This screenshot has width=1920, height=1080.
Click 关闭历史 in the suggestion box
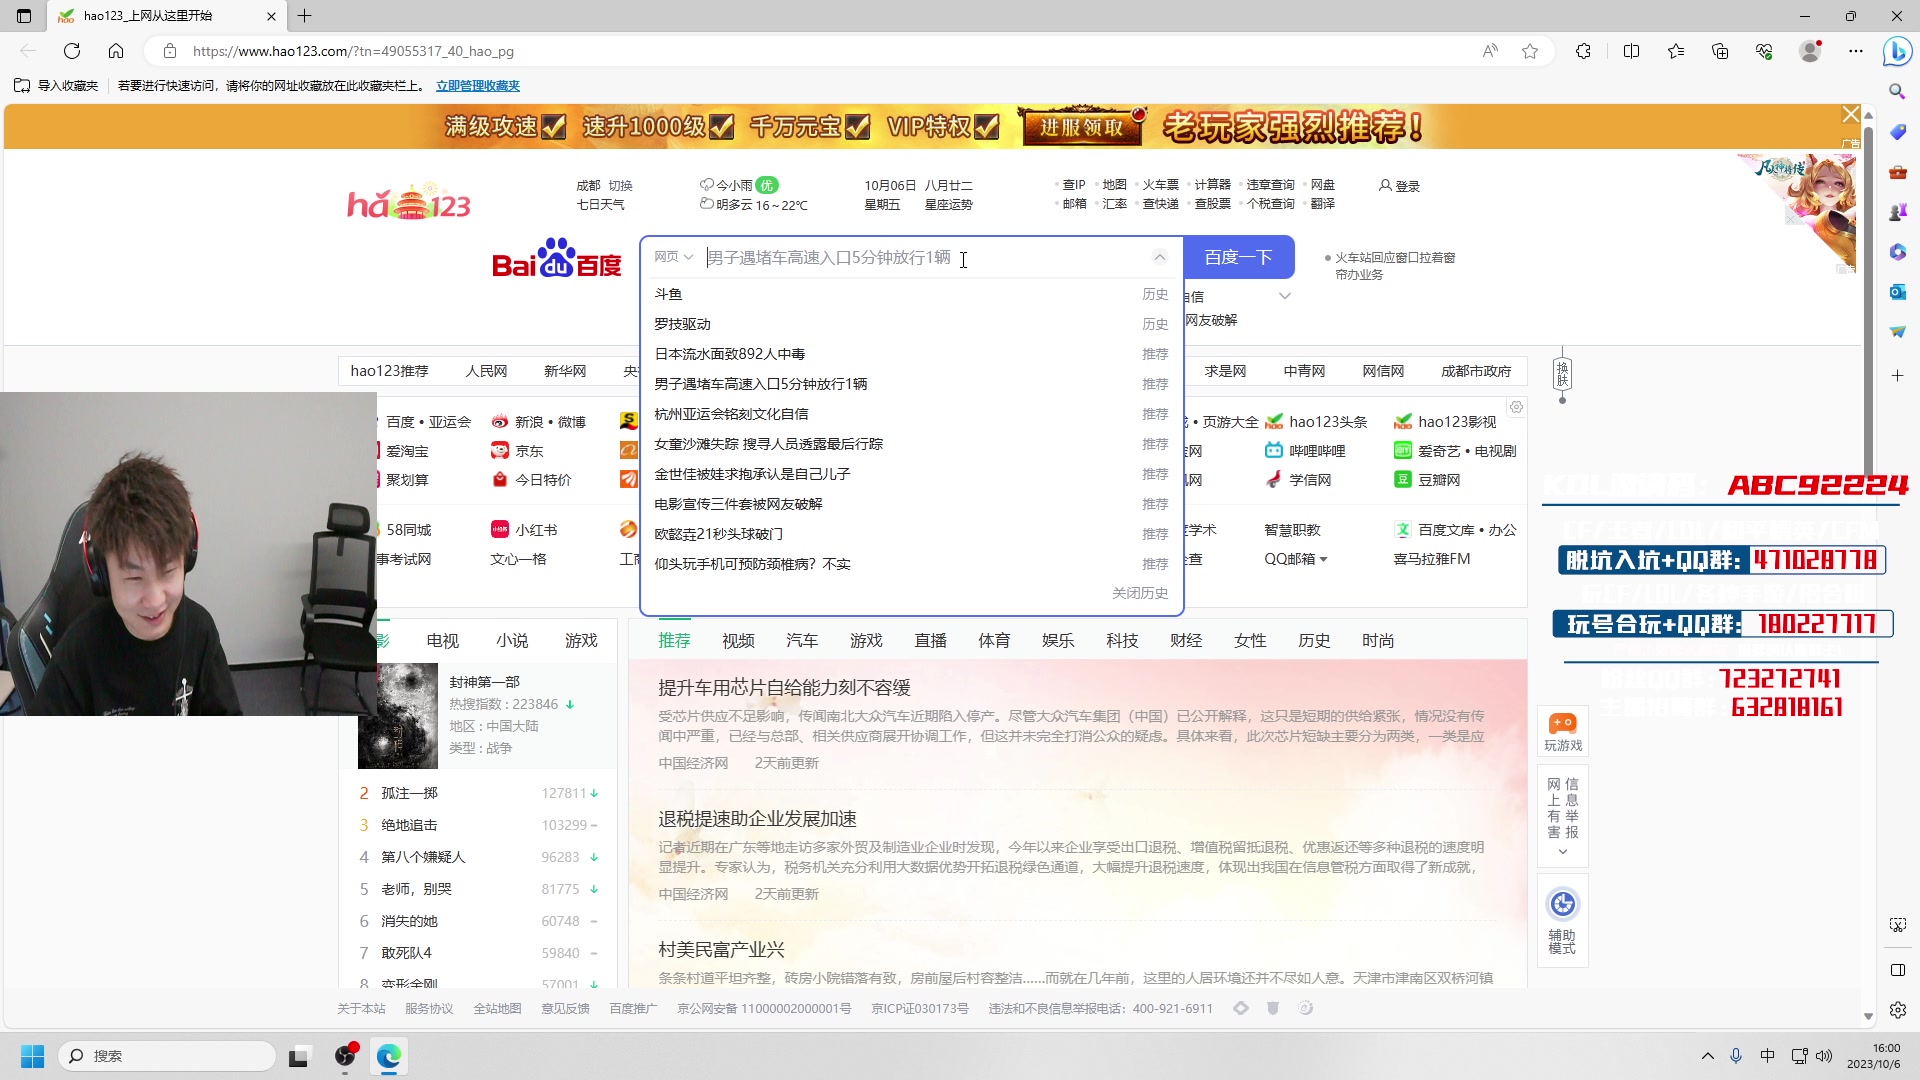pos(1140,593)
